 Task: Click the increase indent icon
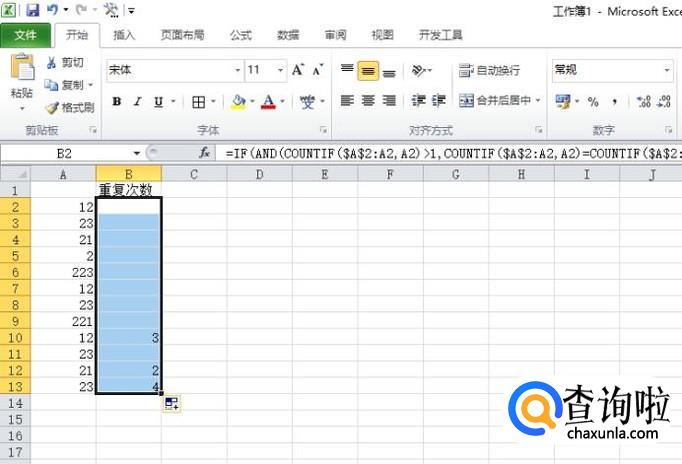pyautogui.click(x=438, y=101)
